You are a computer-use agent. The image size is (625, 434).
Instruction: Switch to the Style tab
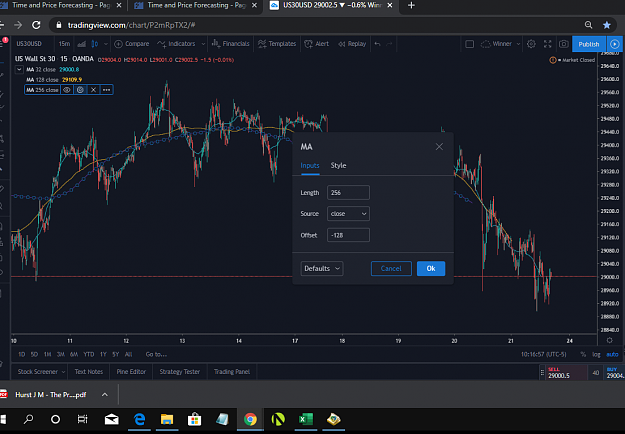pos(338,165)
